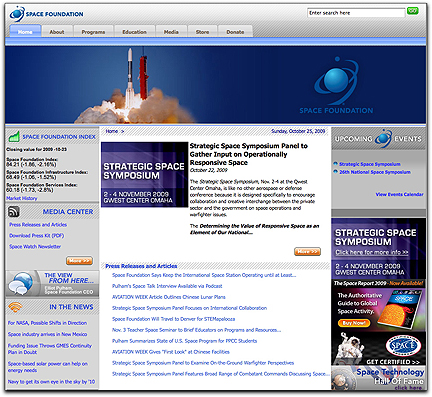Image resolution: width=432 pixels, height=397 pixels.
Task: Open the Strategic Space Symposium article headline
Action: (x=249, y=154)
